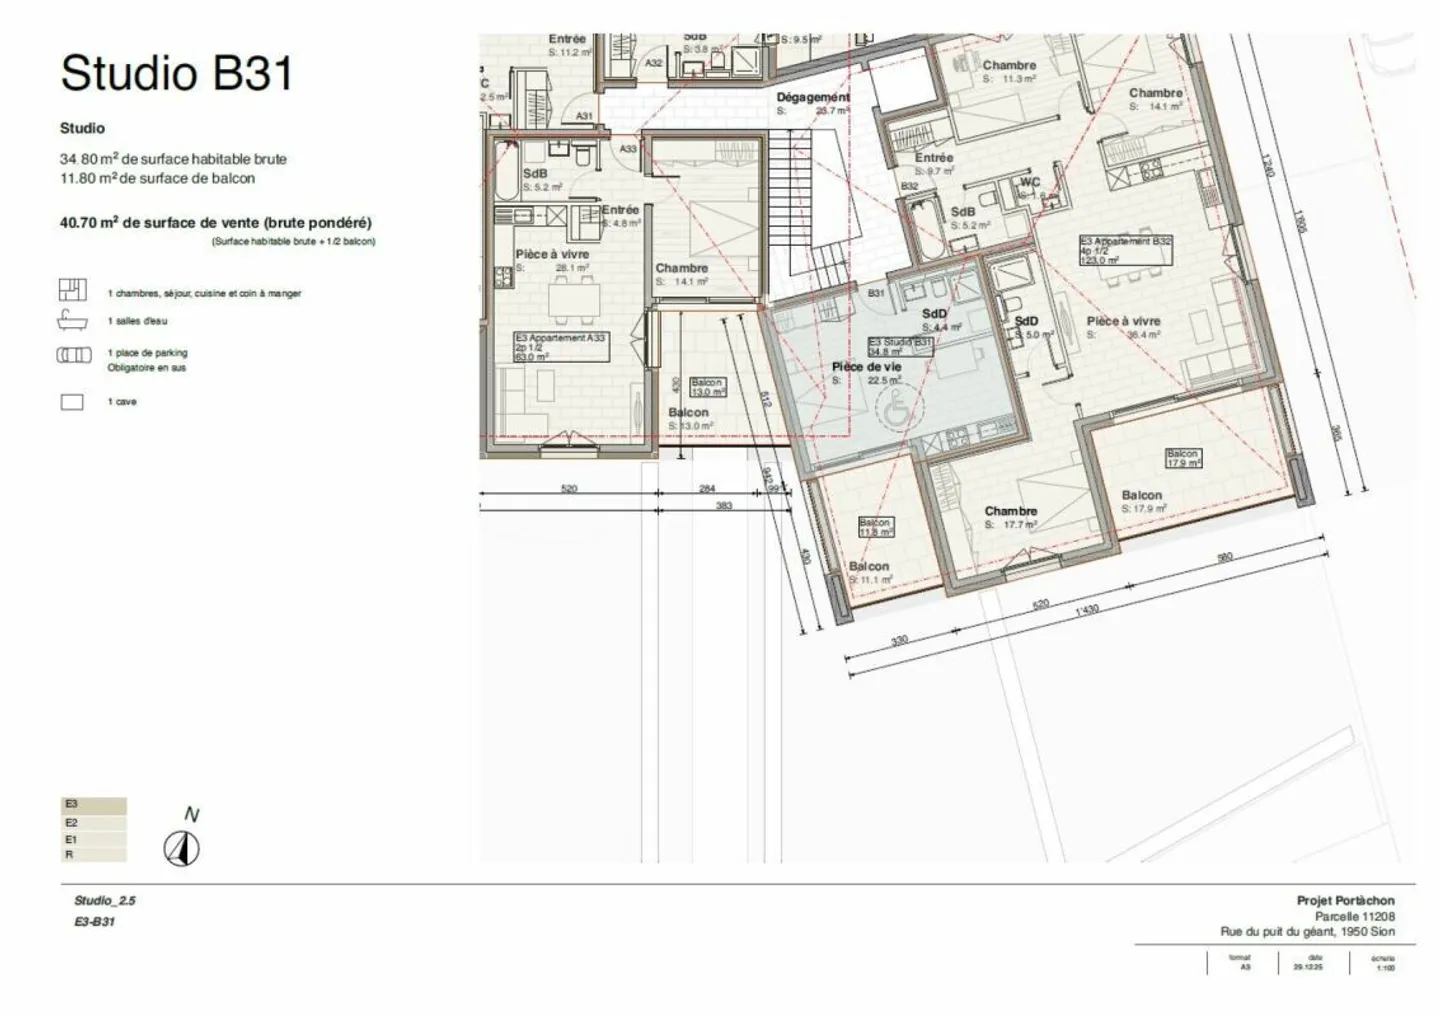
Task: Click the floor-plan legend icon for chambres
Action: coord(71,289)
